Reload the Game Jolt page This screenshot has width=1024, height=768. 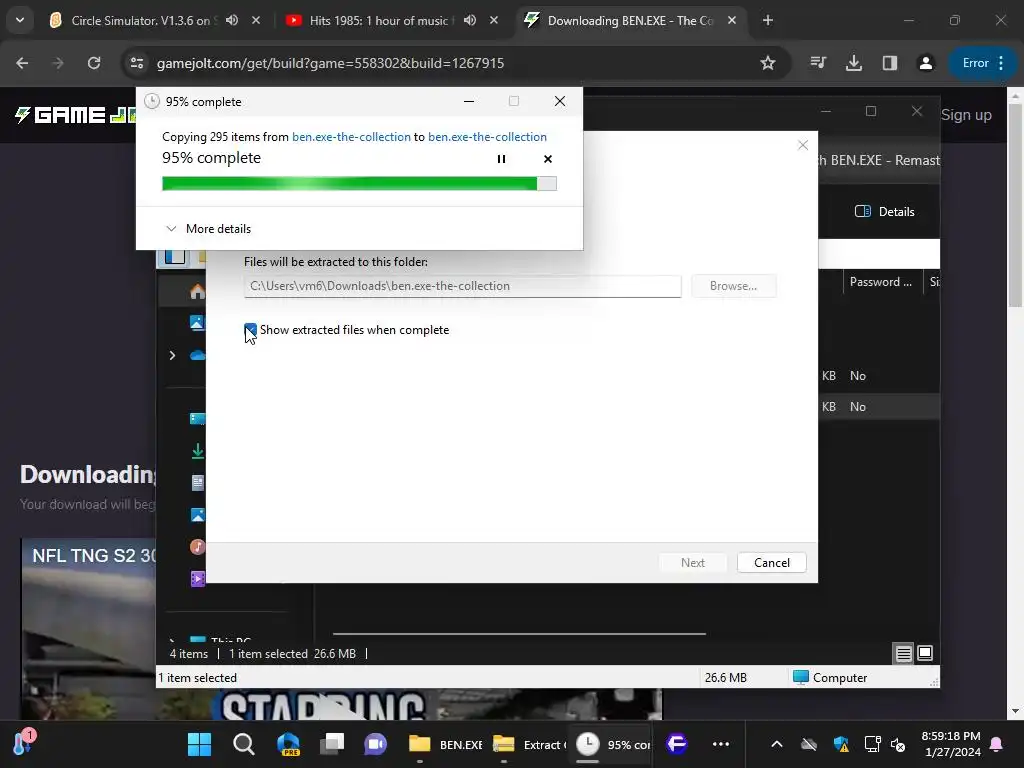pyautogui.click(x=94, y=63)
